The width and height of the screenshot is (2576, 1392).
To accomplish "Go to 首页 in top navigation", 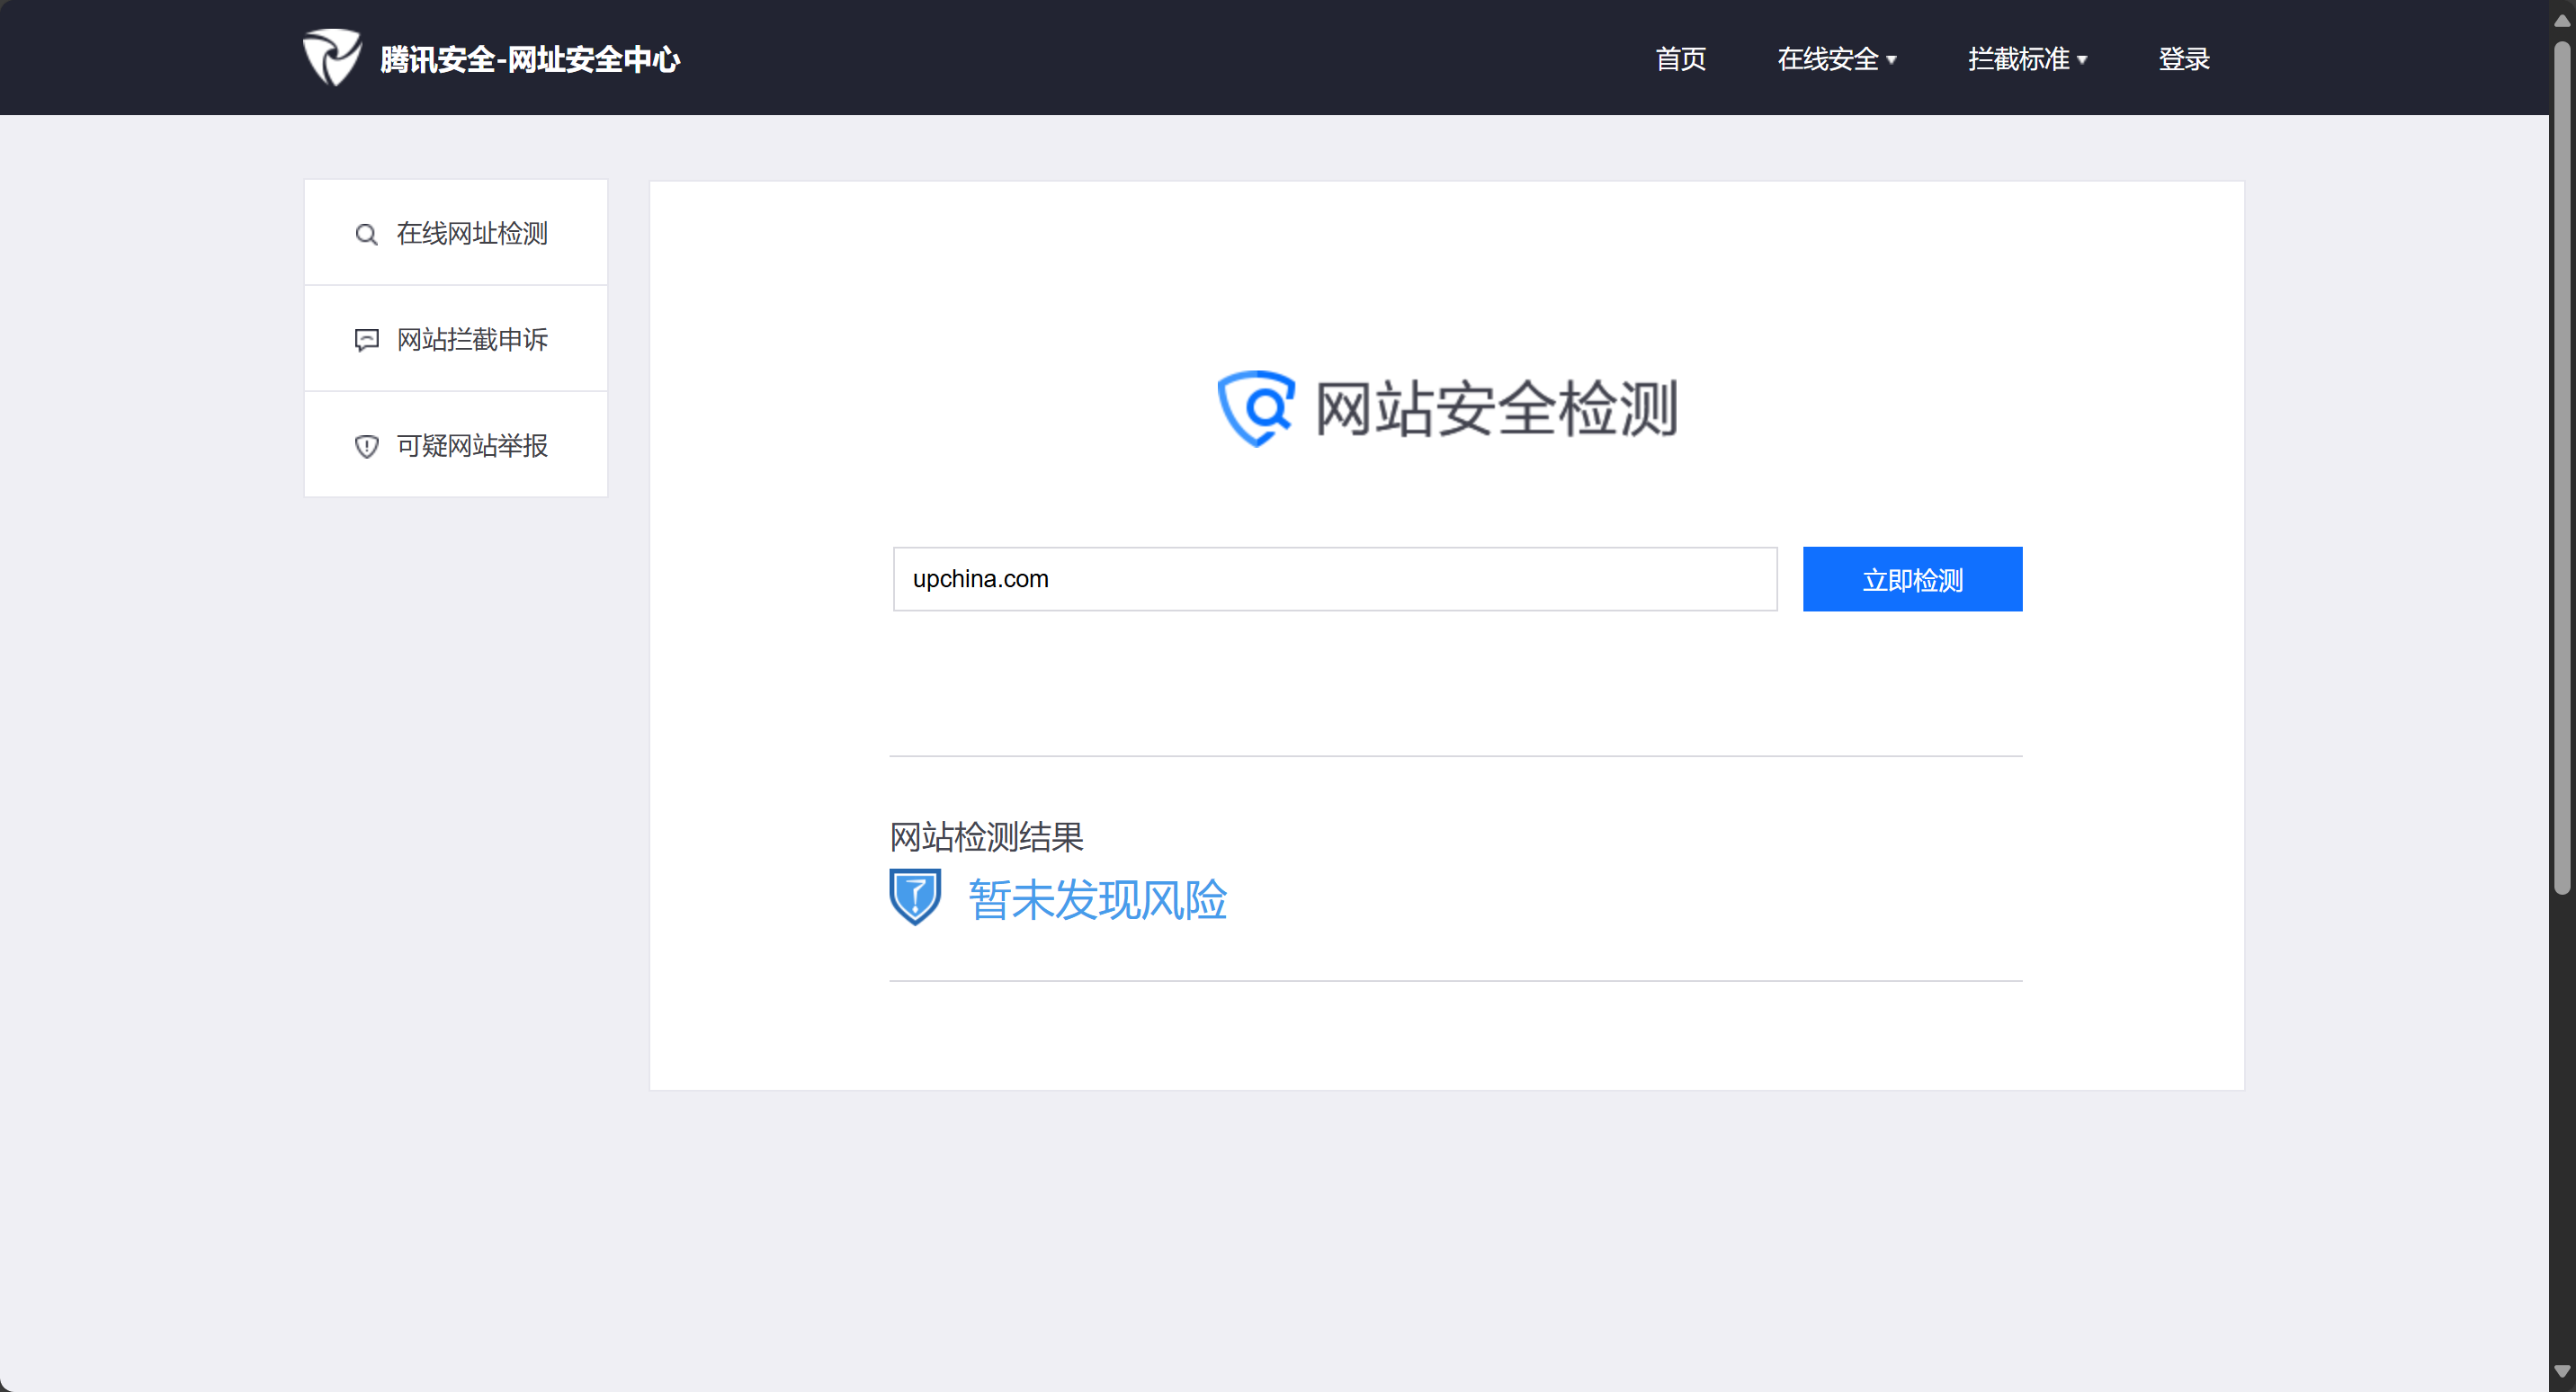I will pyautogui.click(x=1680, y=59).
